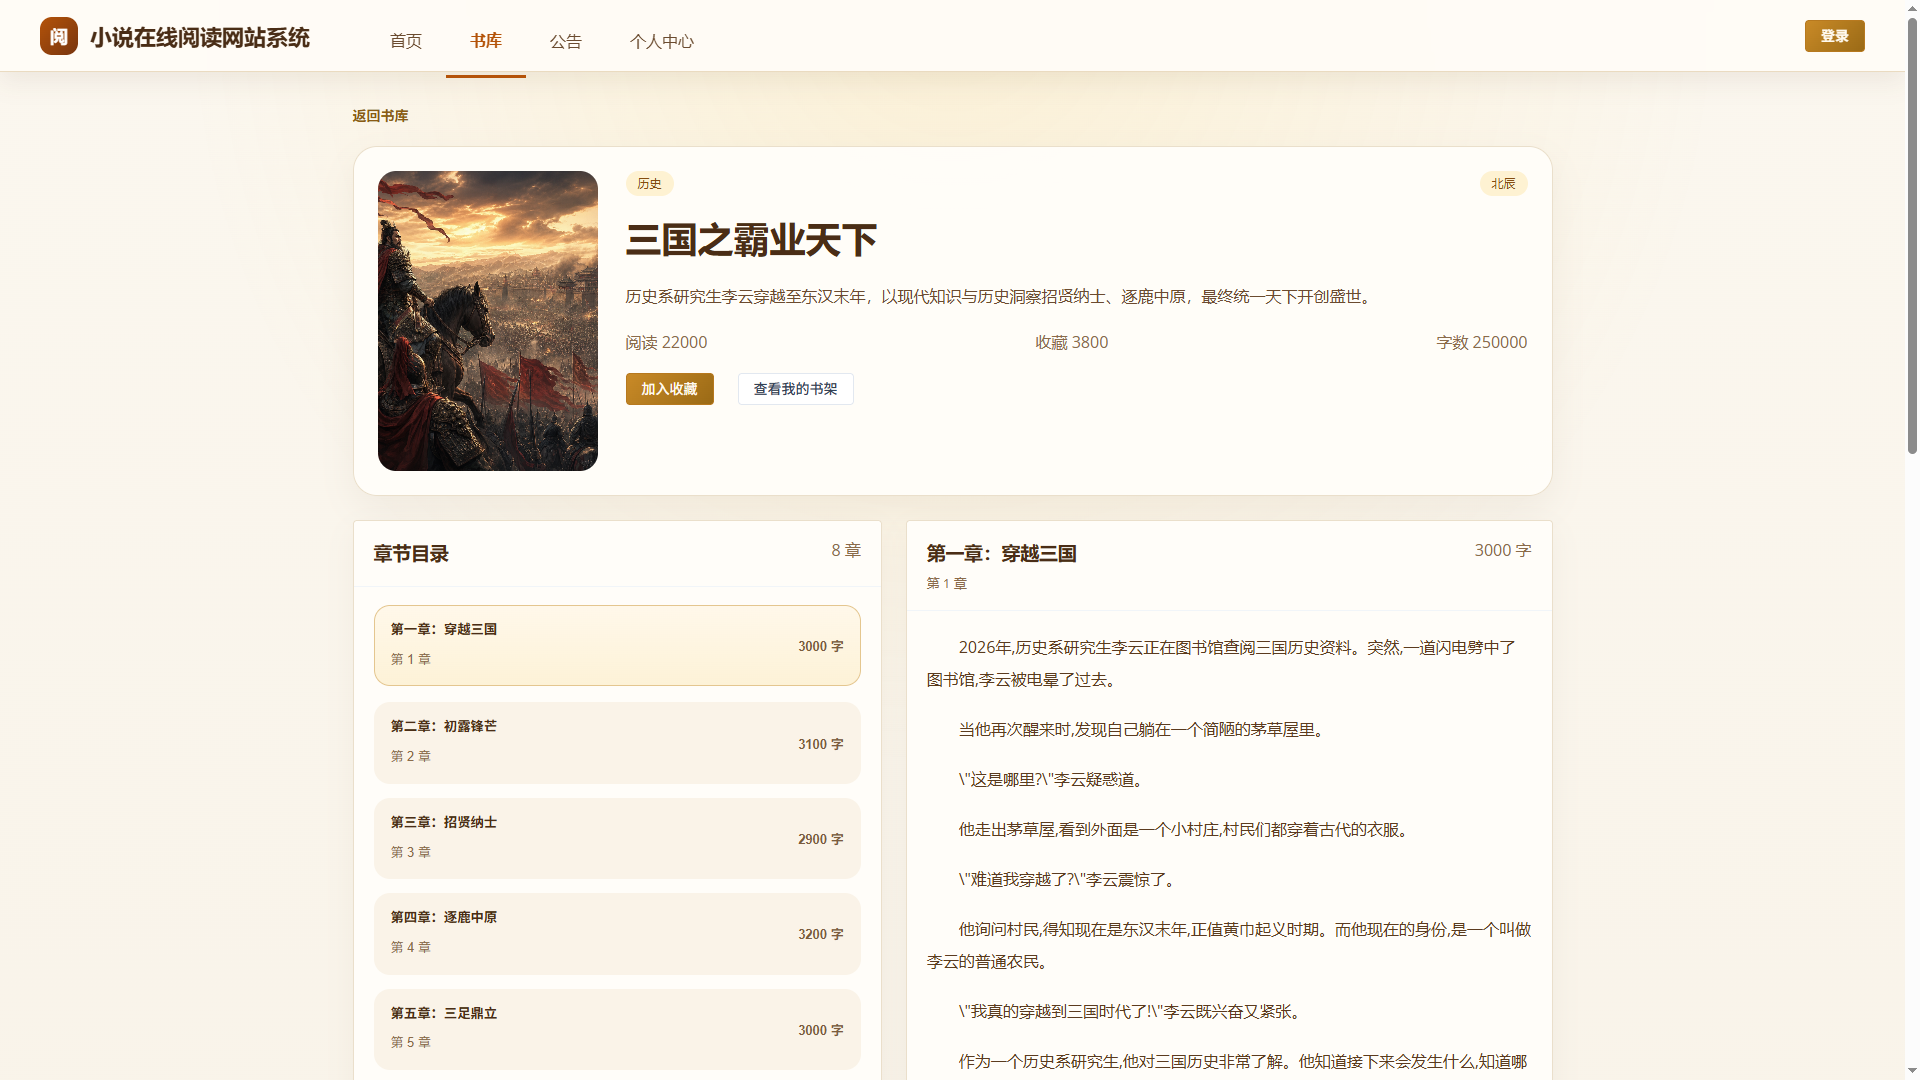Open the 公告 nav tab
1920x1080 pixels.
[565, 41]
